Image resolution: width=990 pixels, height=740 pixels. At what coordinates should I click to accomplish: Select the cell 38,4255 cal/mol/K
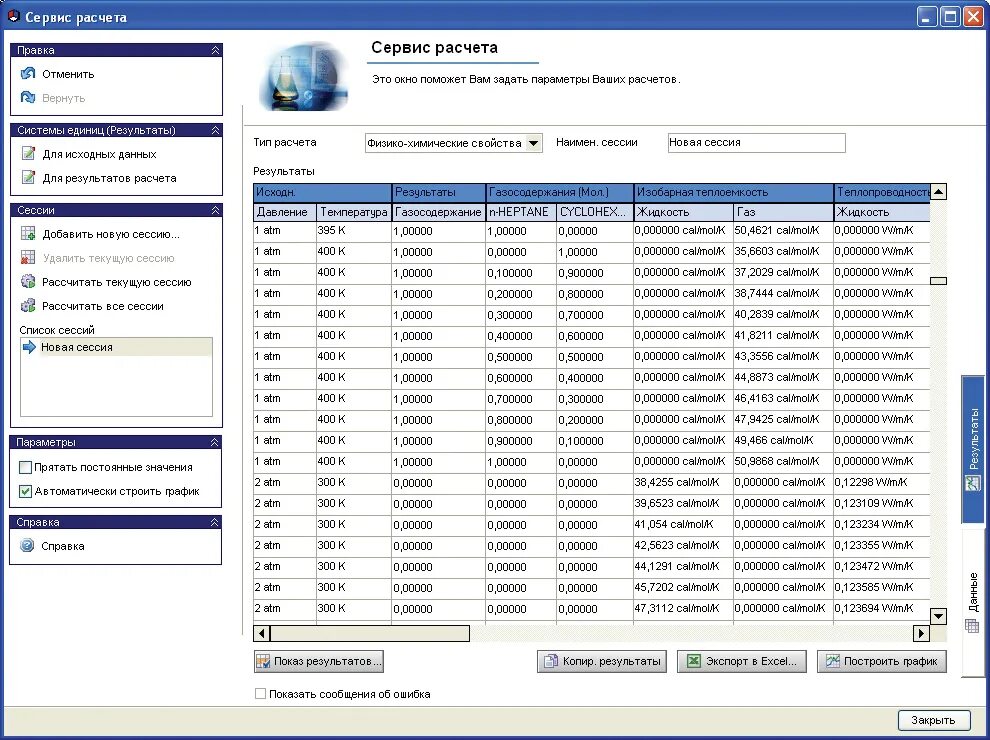683,482
